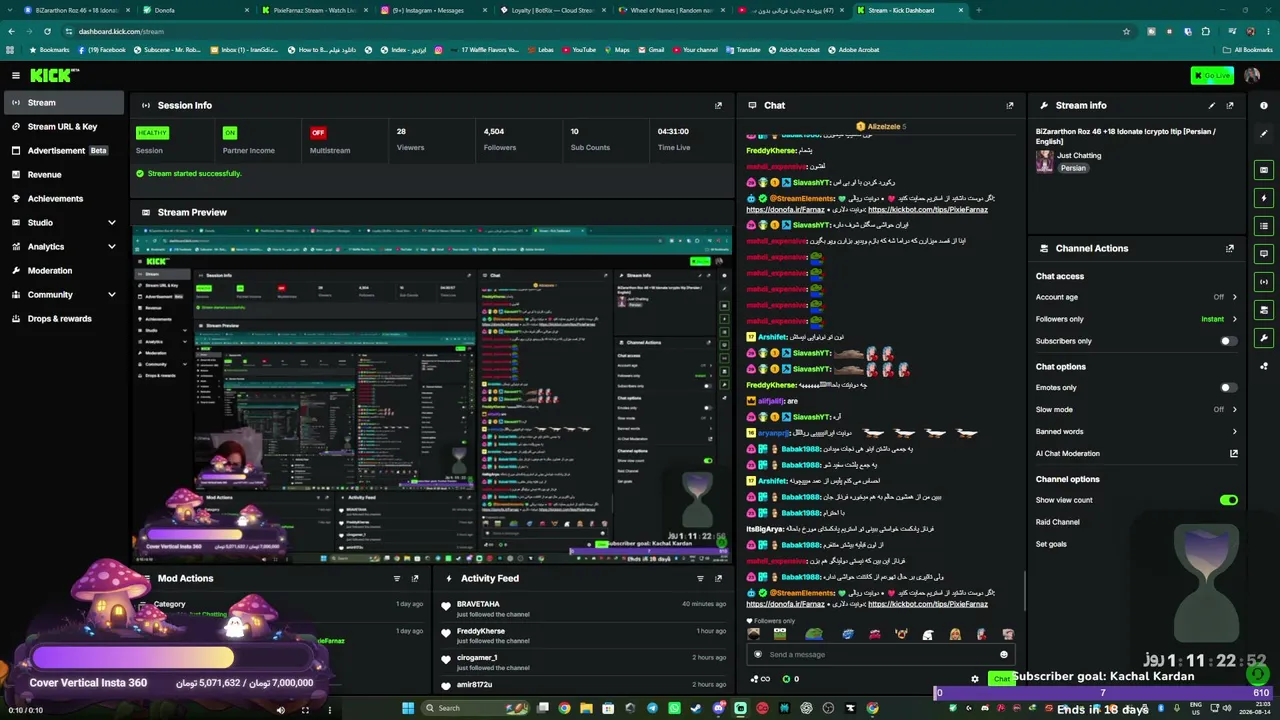Open Slow mode setting chevron
Viewport: 1280px width, 720px height.
coord(1234,409)
